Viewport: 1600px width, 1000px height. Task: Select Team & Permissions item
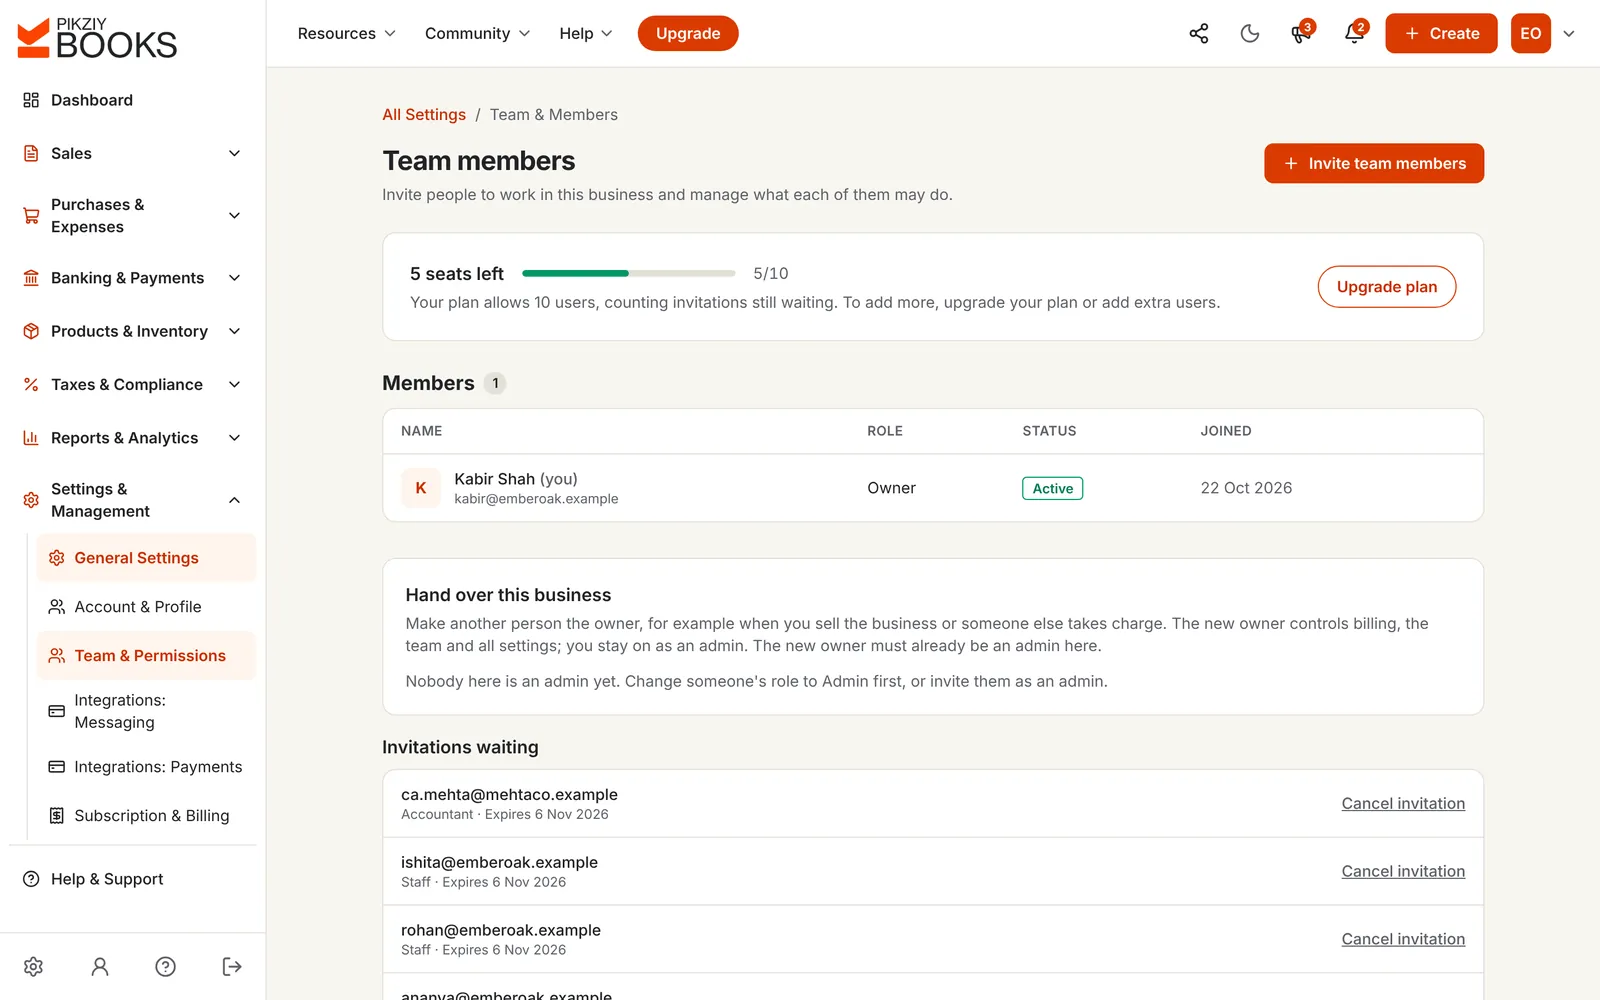pyautogui.click(x=146, y=656)
